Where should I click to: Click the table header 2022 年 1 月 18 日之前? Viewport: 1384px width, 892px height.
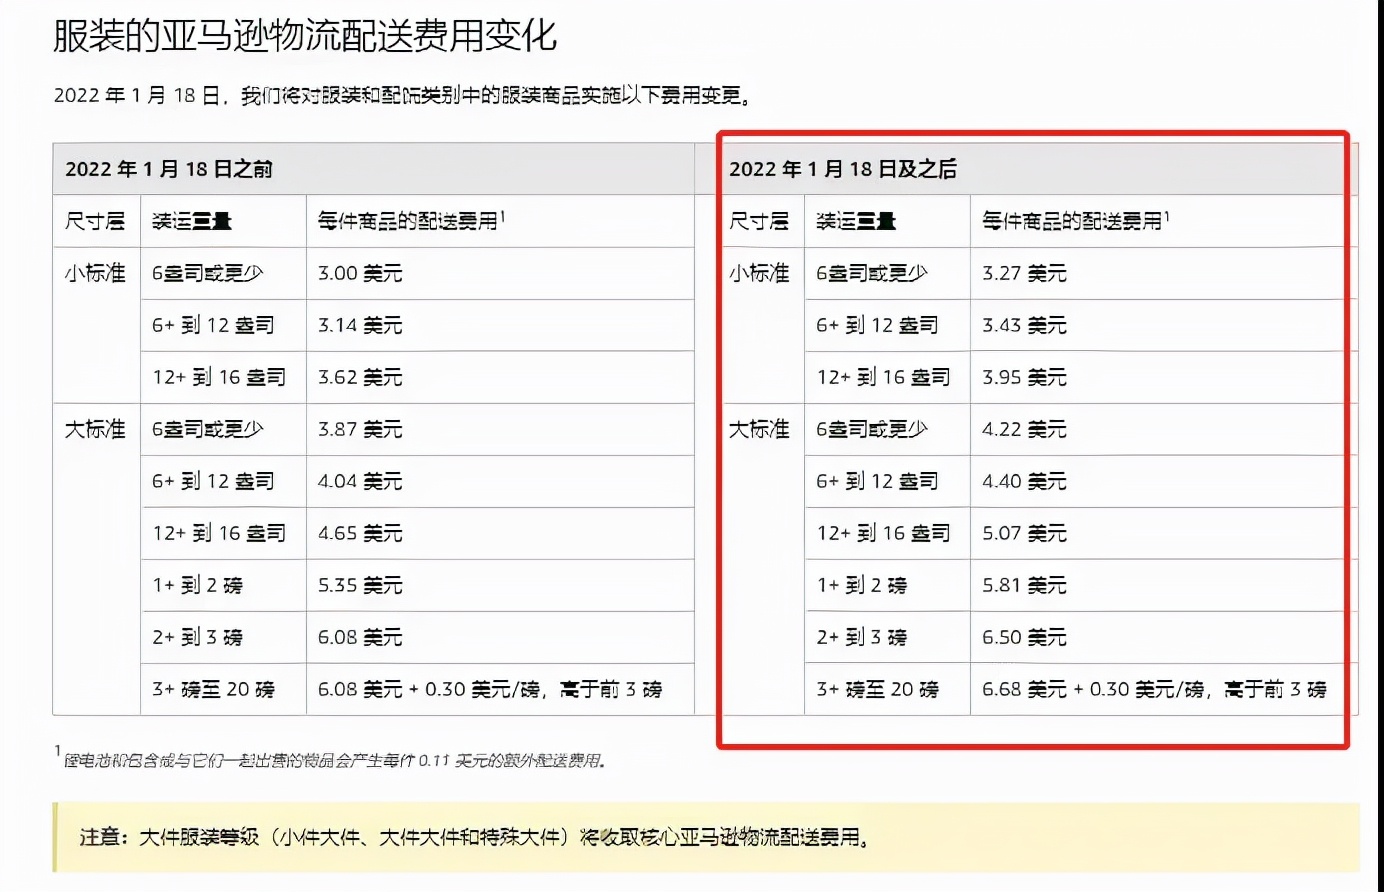pos(169,169)
